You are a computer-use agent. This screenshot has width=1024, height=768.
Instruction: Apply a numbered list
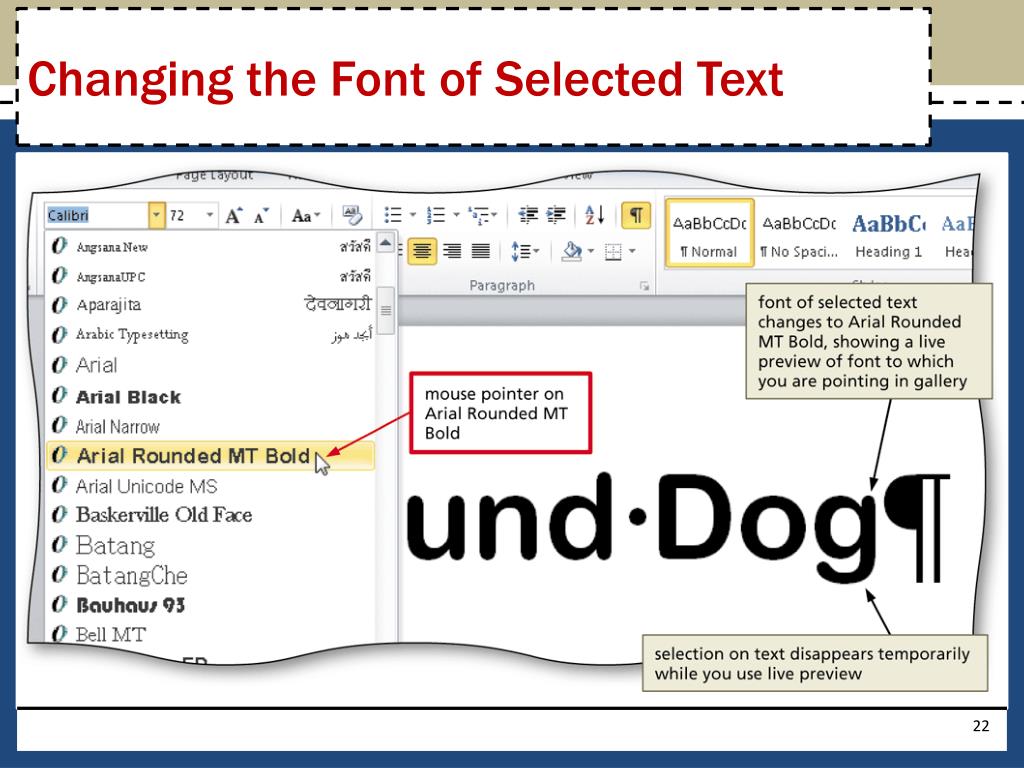point(436,215)
